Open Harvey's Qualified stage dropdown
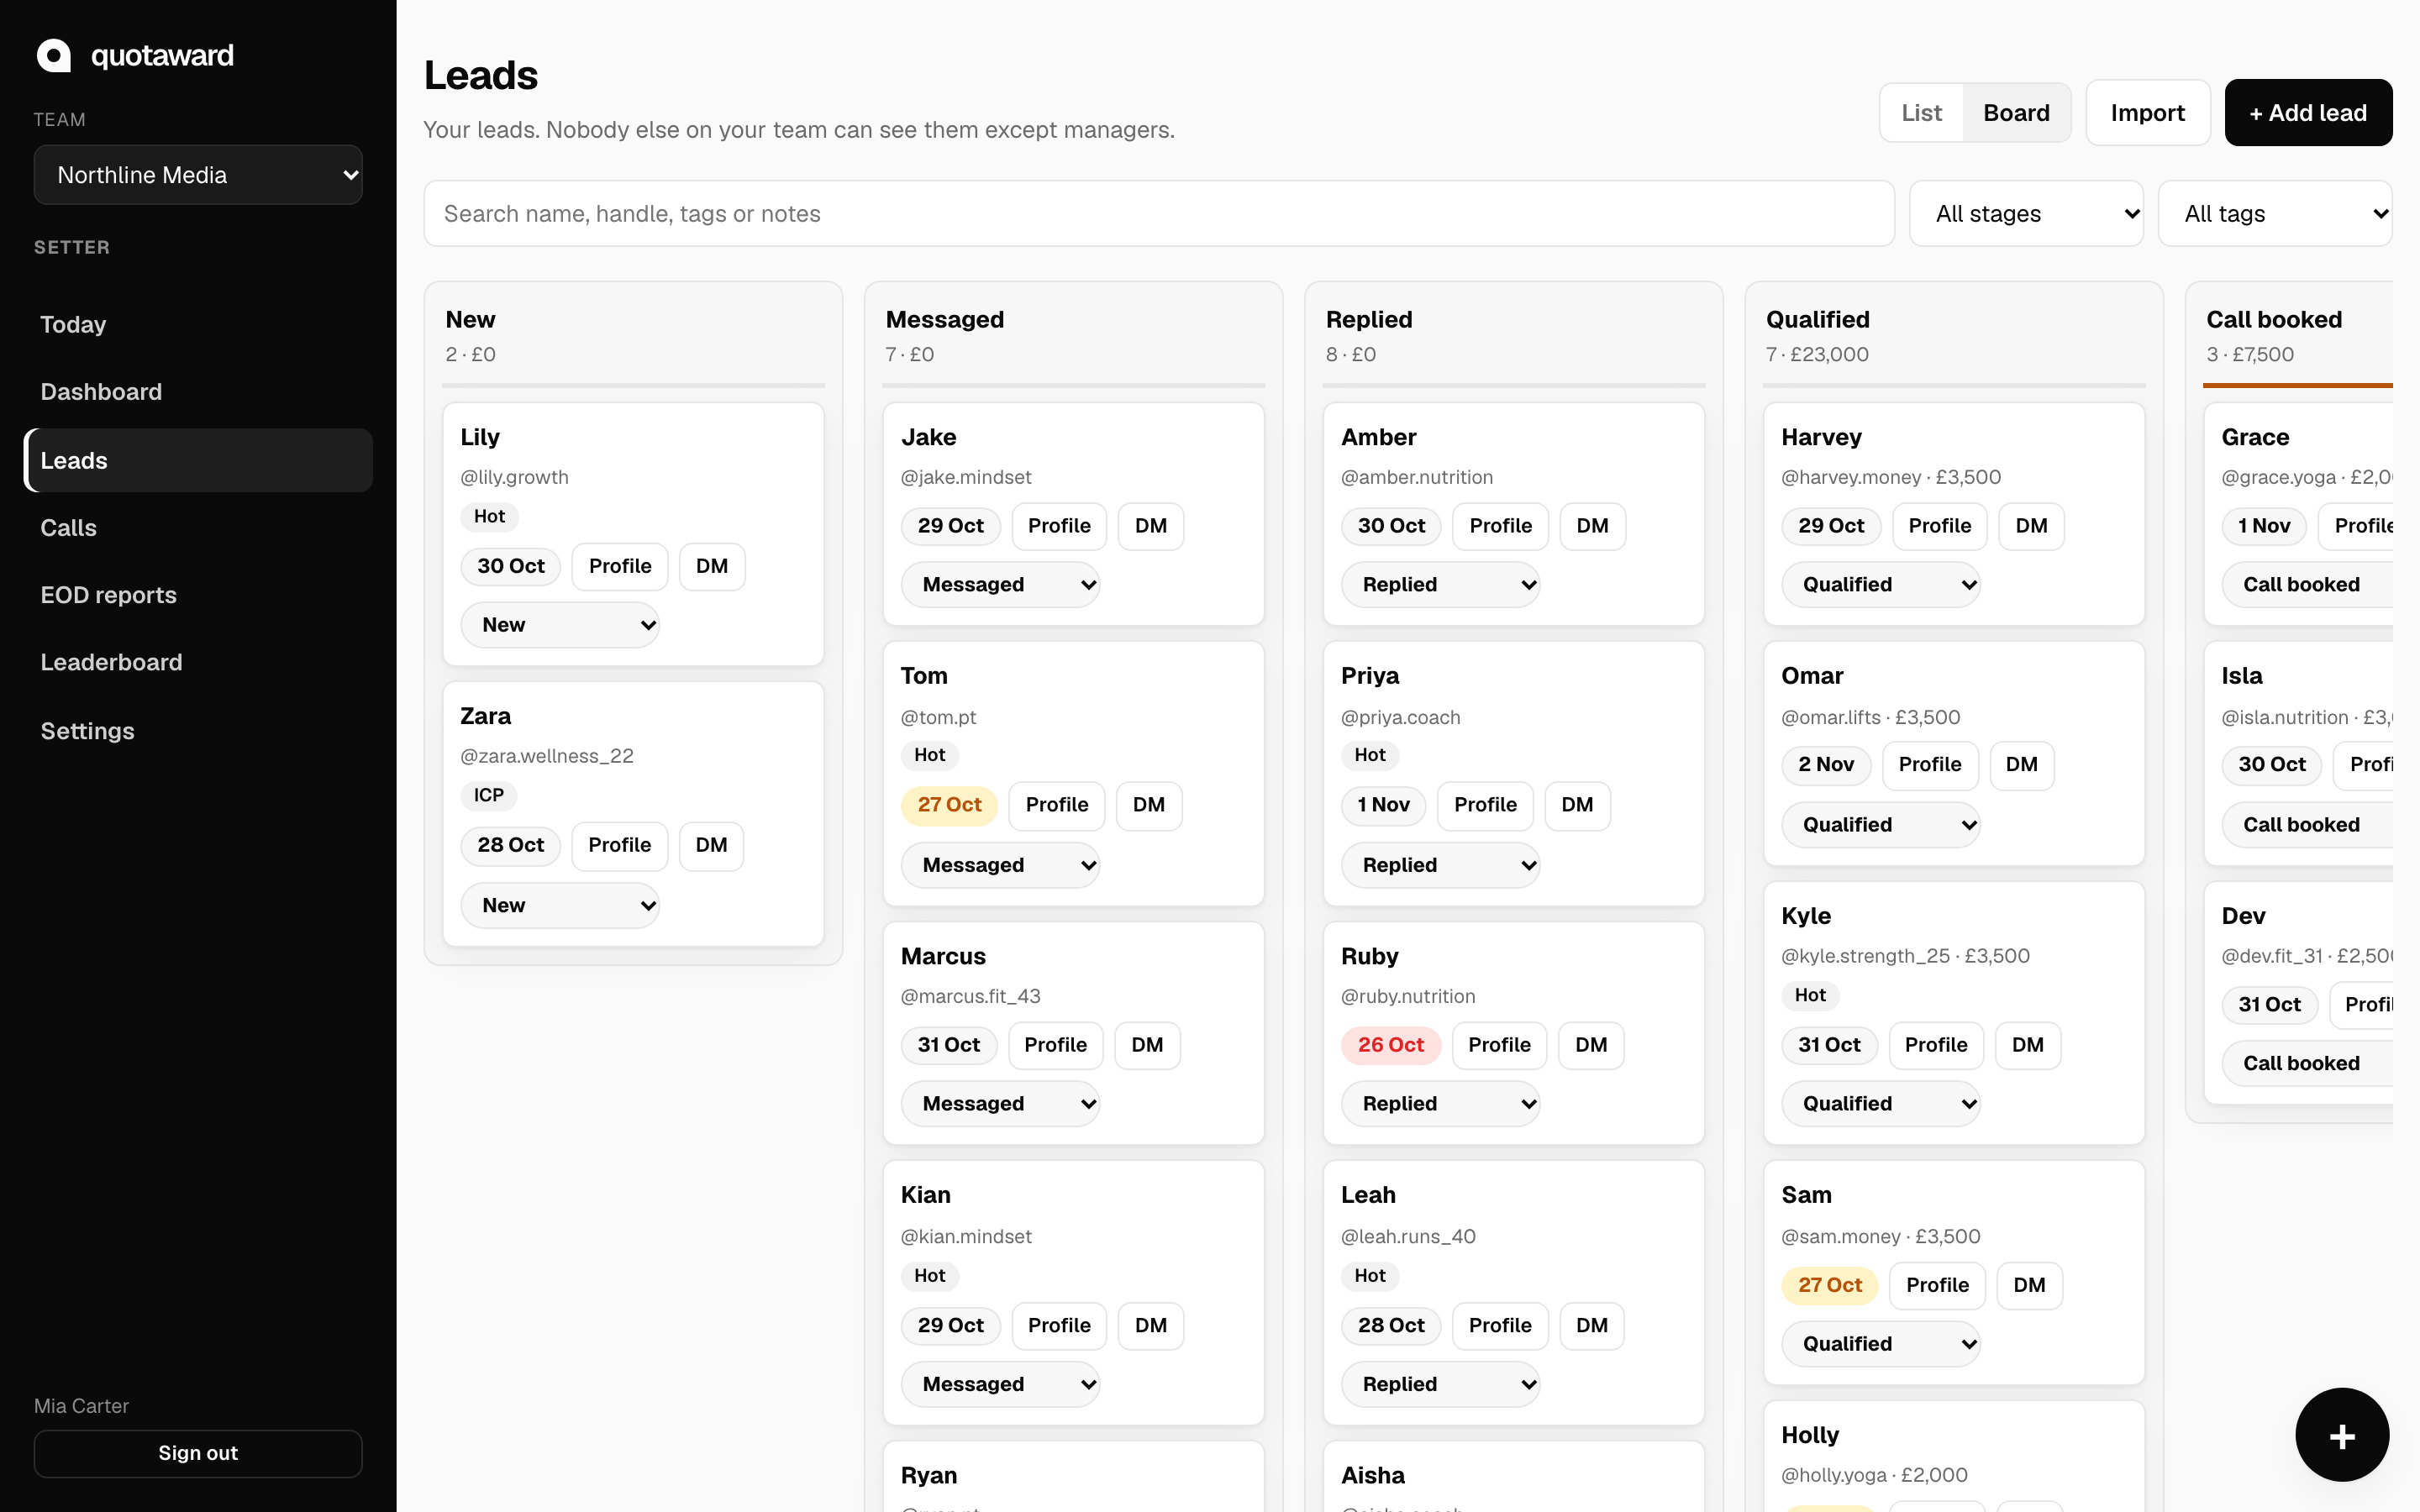This screenshot has height=1512, width=2420. (1880, 585)
